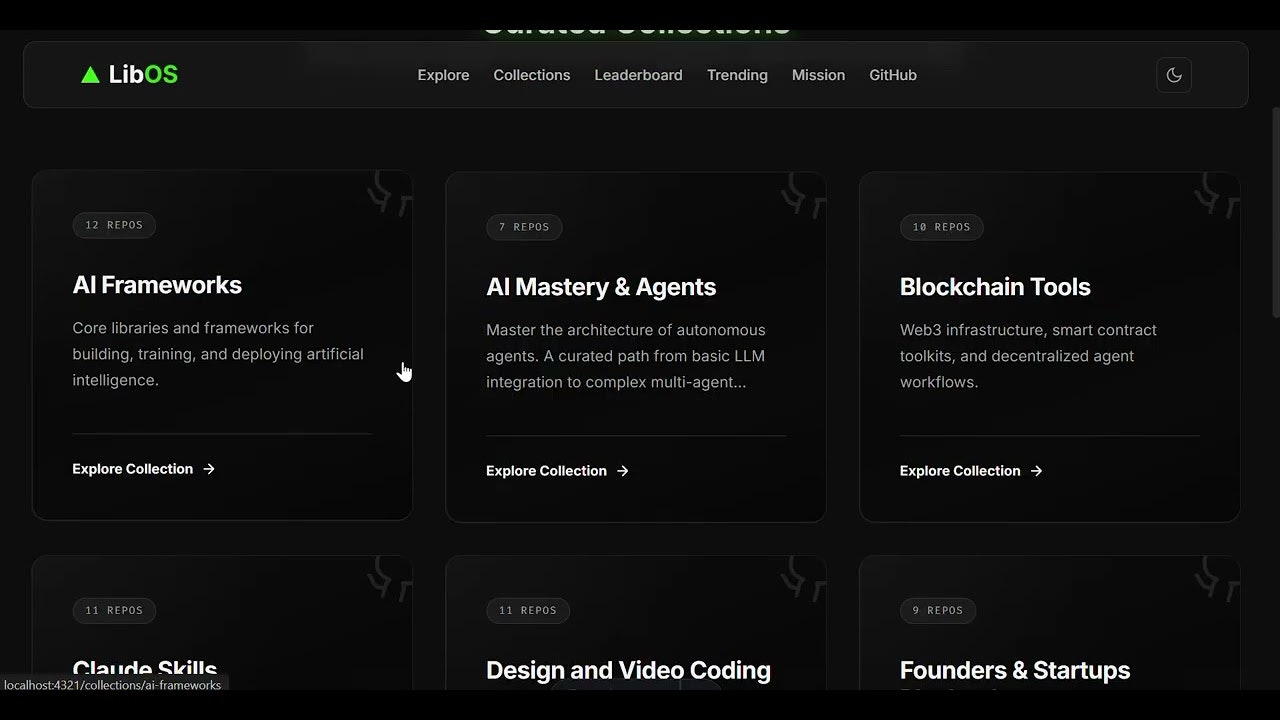Open the Trending nav item
1280x720 pixels.
[x=737, y=75]
